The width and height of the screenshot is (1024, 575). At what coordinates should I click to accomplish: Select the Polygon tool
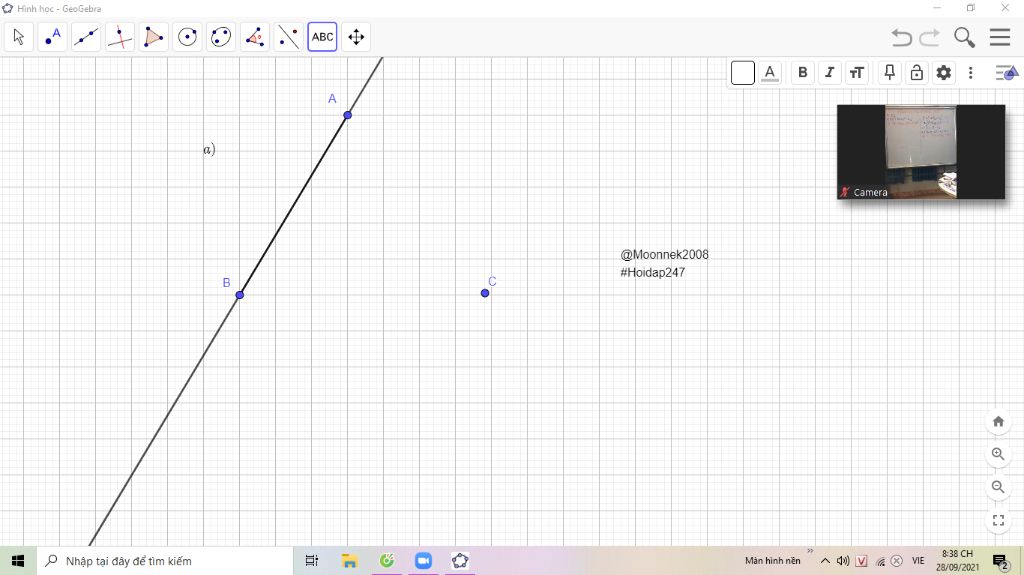coord(153,37)
